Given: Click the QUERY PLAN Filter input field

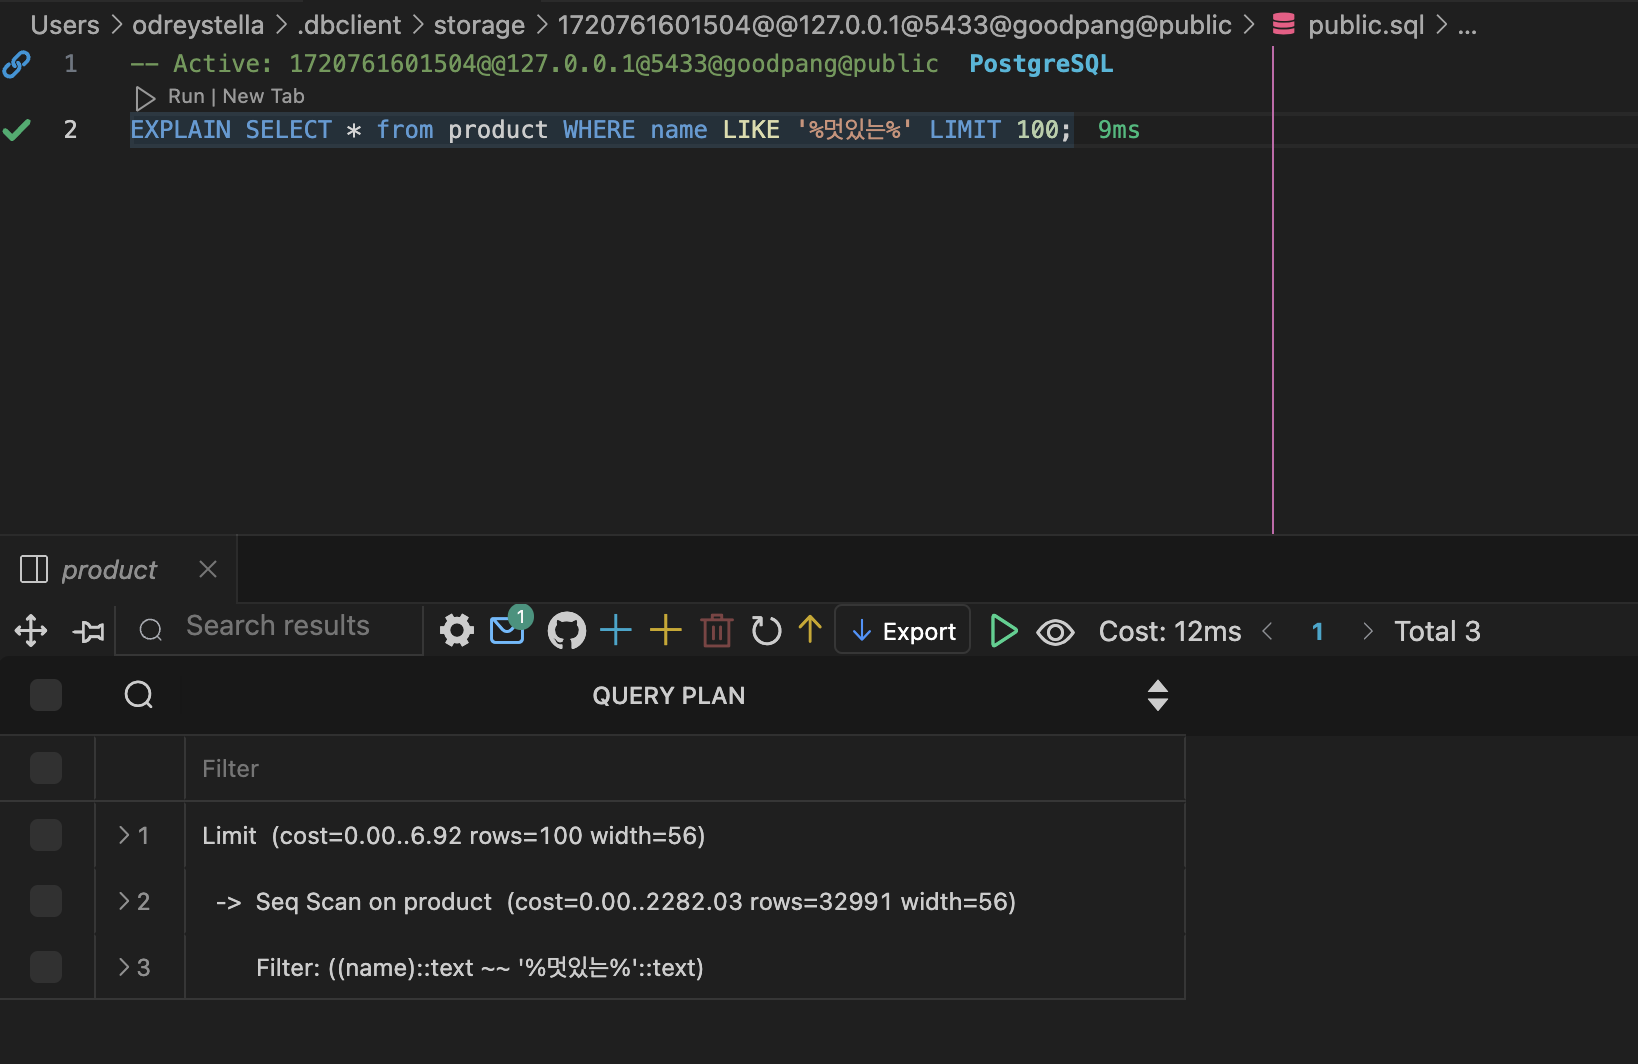Looking at the screenshot, I should coord(685,768).
